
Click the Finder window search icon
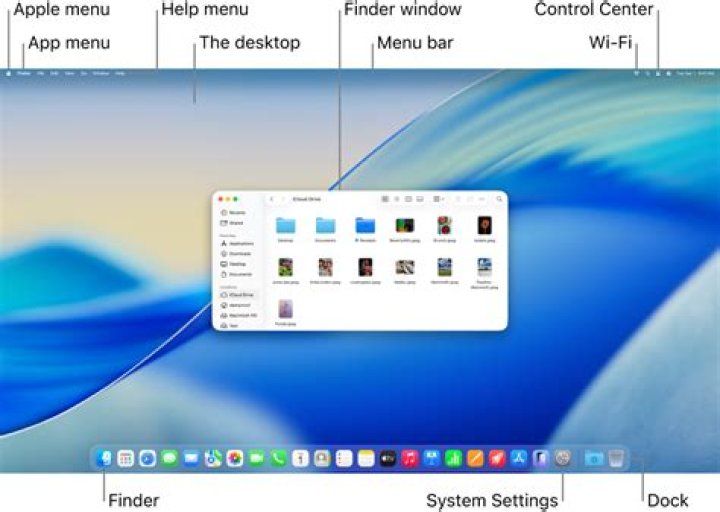pos(499,199)
